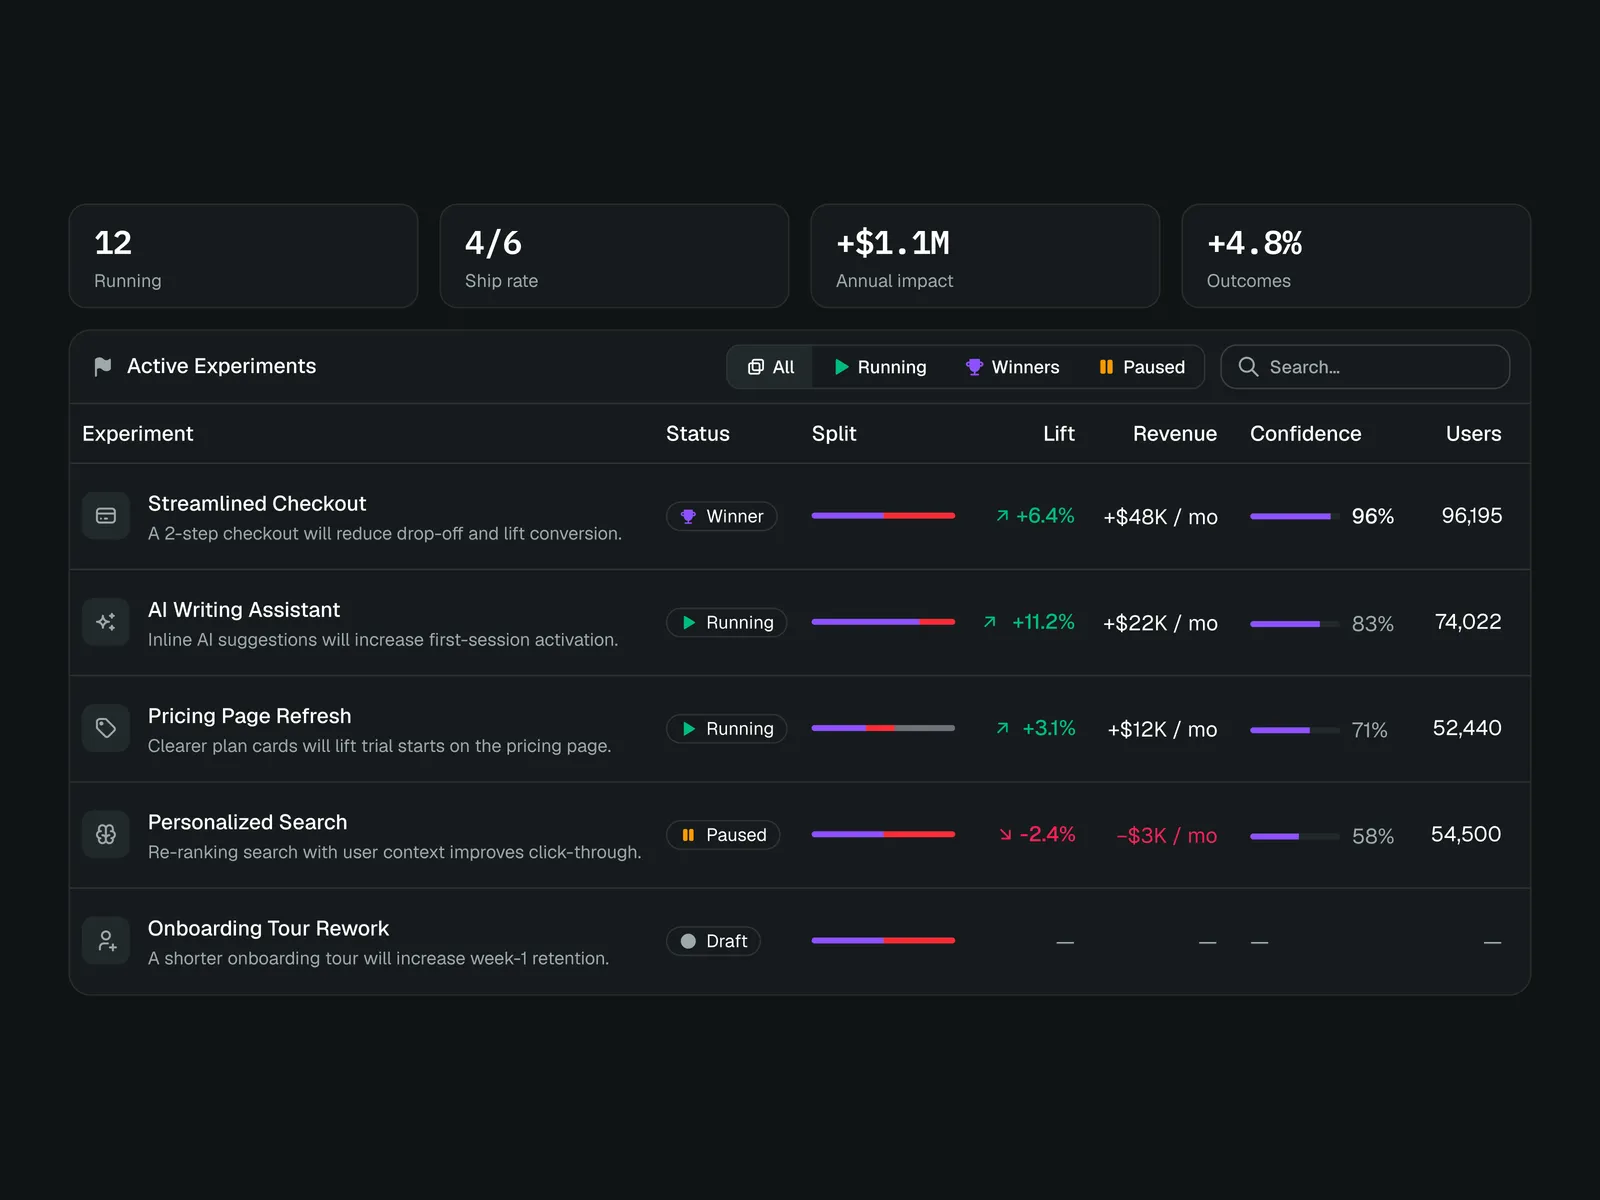Click the 52,440 users value
Screen dimensions: 1600x1200
pos(1467,728)
